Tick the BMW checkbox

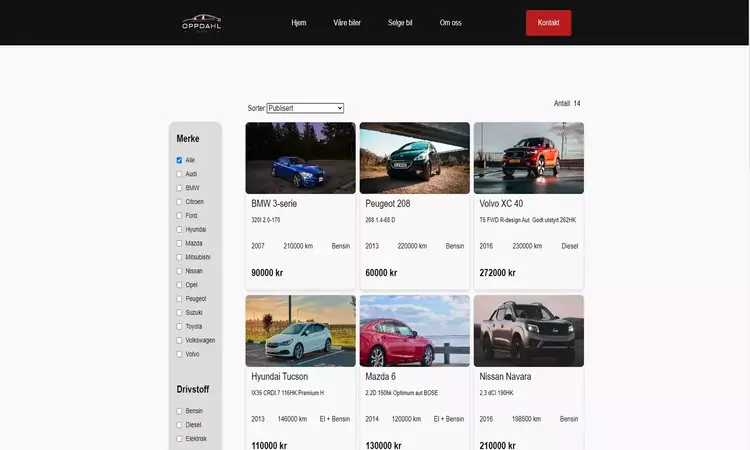coord(180,188)
